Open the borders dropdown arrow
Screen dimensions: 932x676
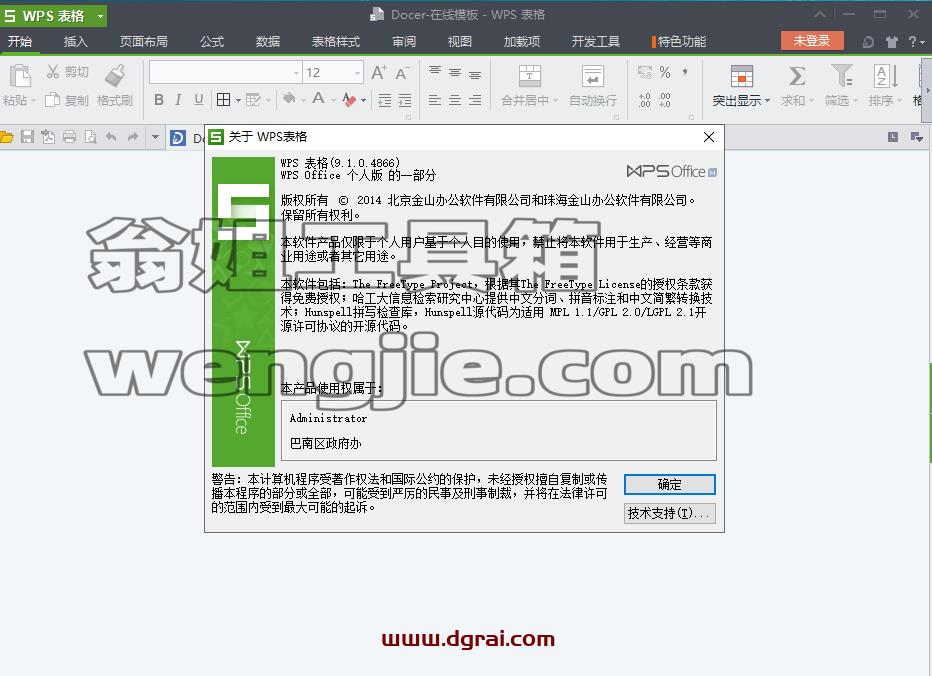(x=238, y=100)
